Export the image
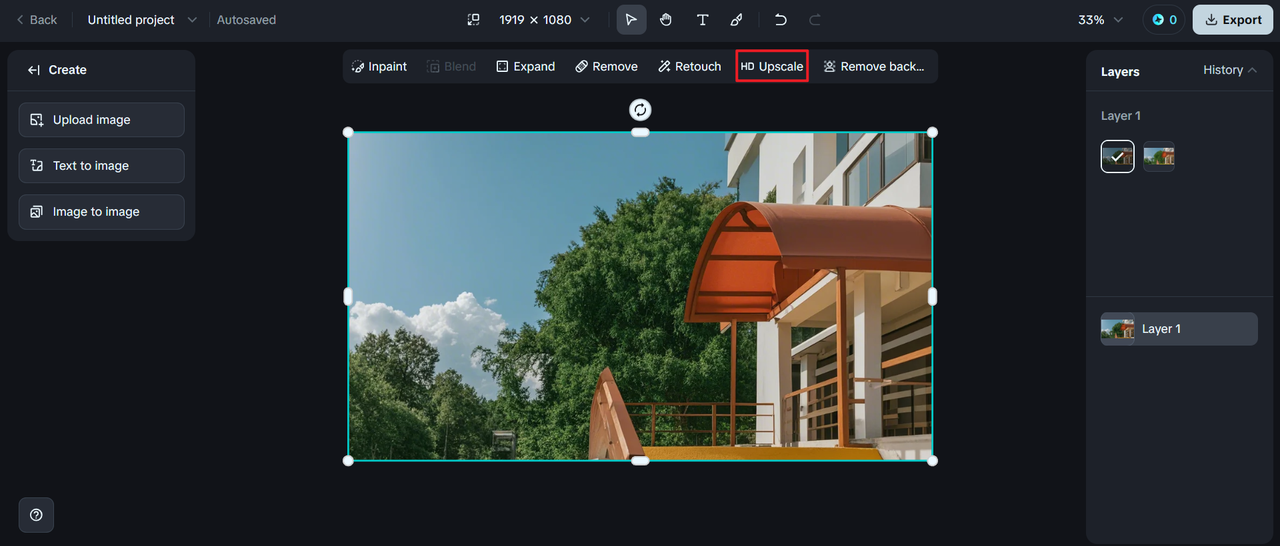Viewport: 1280px width, 546px height. [x=1233, y=20]
